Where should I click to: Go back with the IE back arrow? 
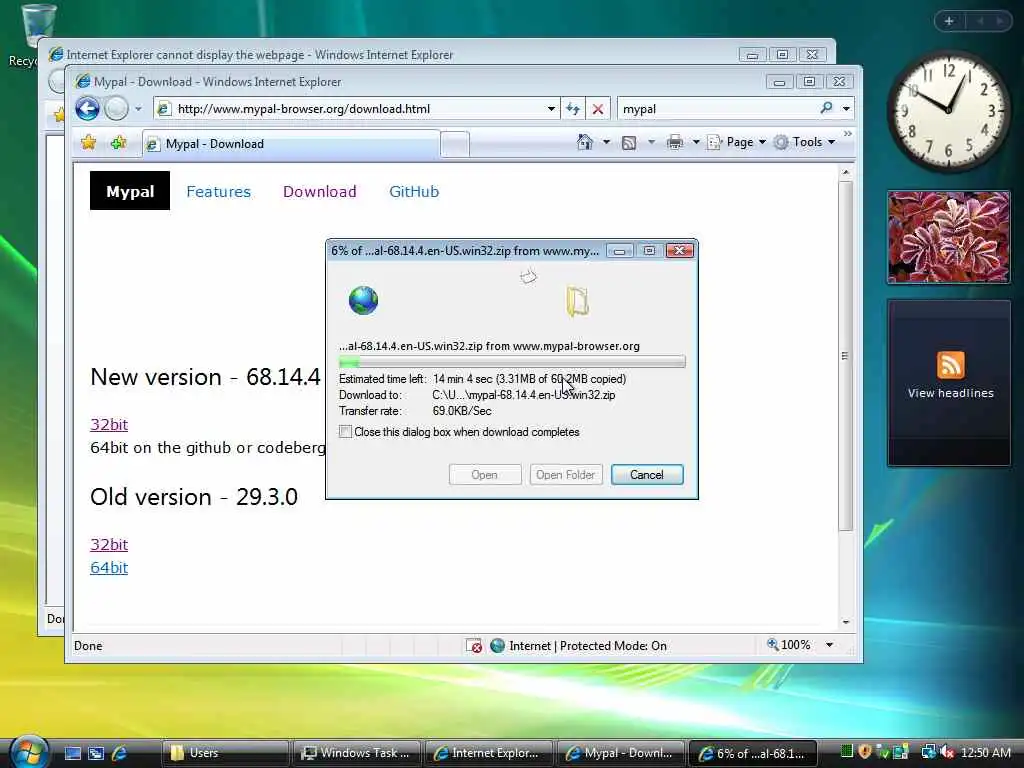tap(87, 108)
